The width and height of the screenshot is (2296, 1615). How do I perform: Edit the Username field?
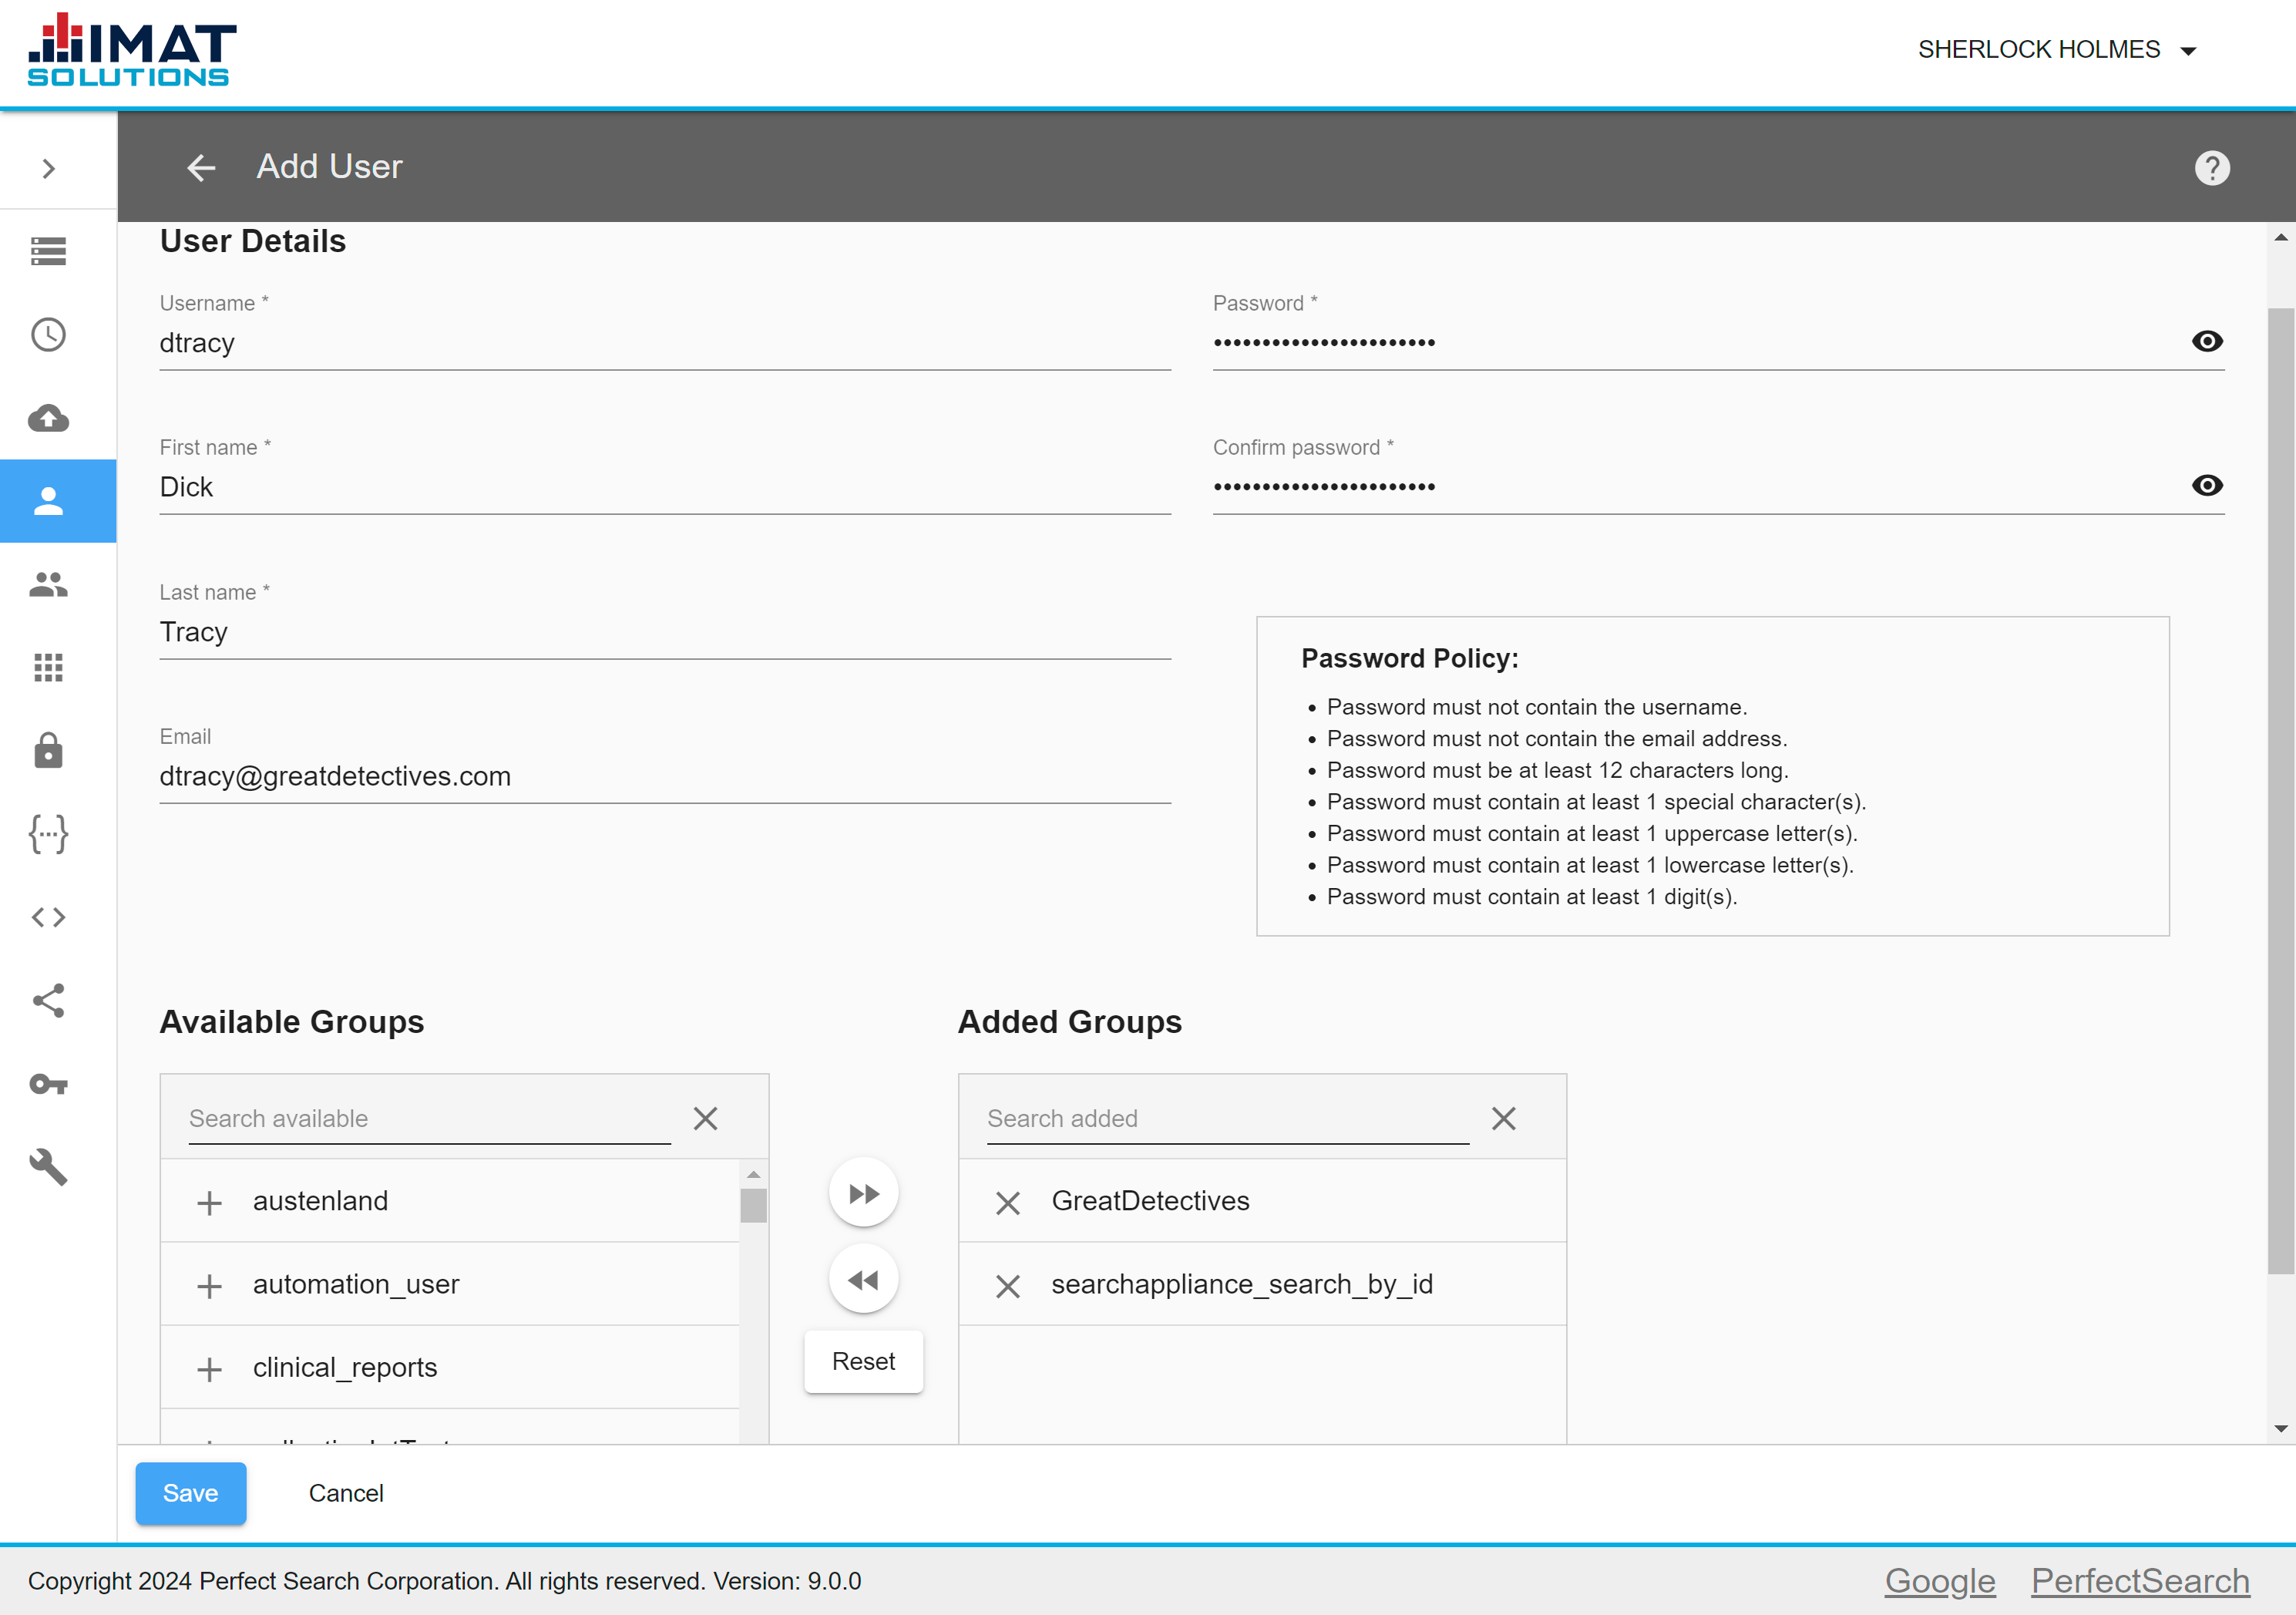click(x=665, y=343)
